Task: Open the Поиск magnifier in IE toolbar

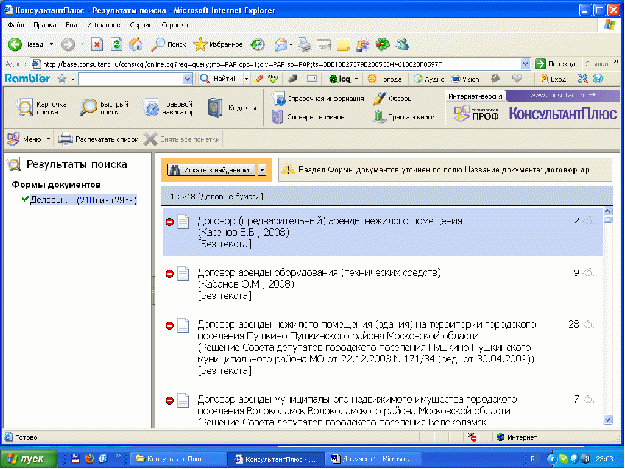Action: [169, 44]
